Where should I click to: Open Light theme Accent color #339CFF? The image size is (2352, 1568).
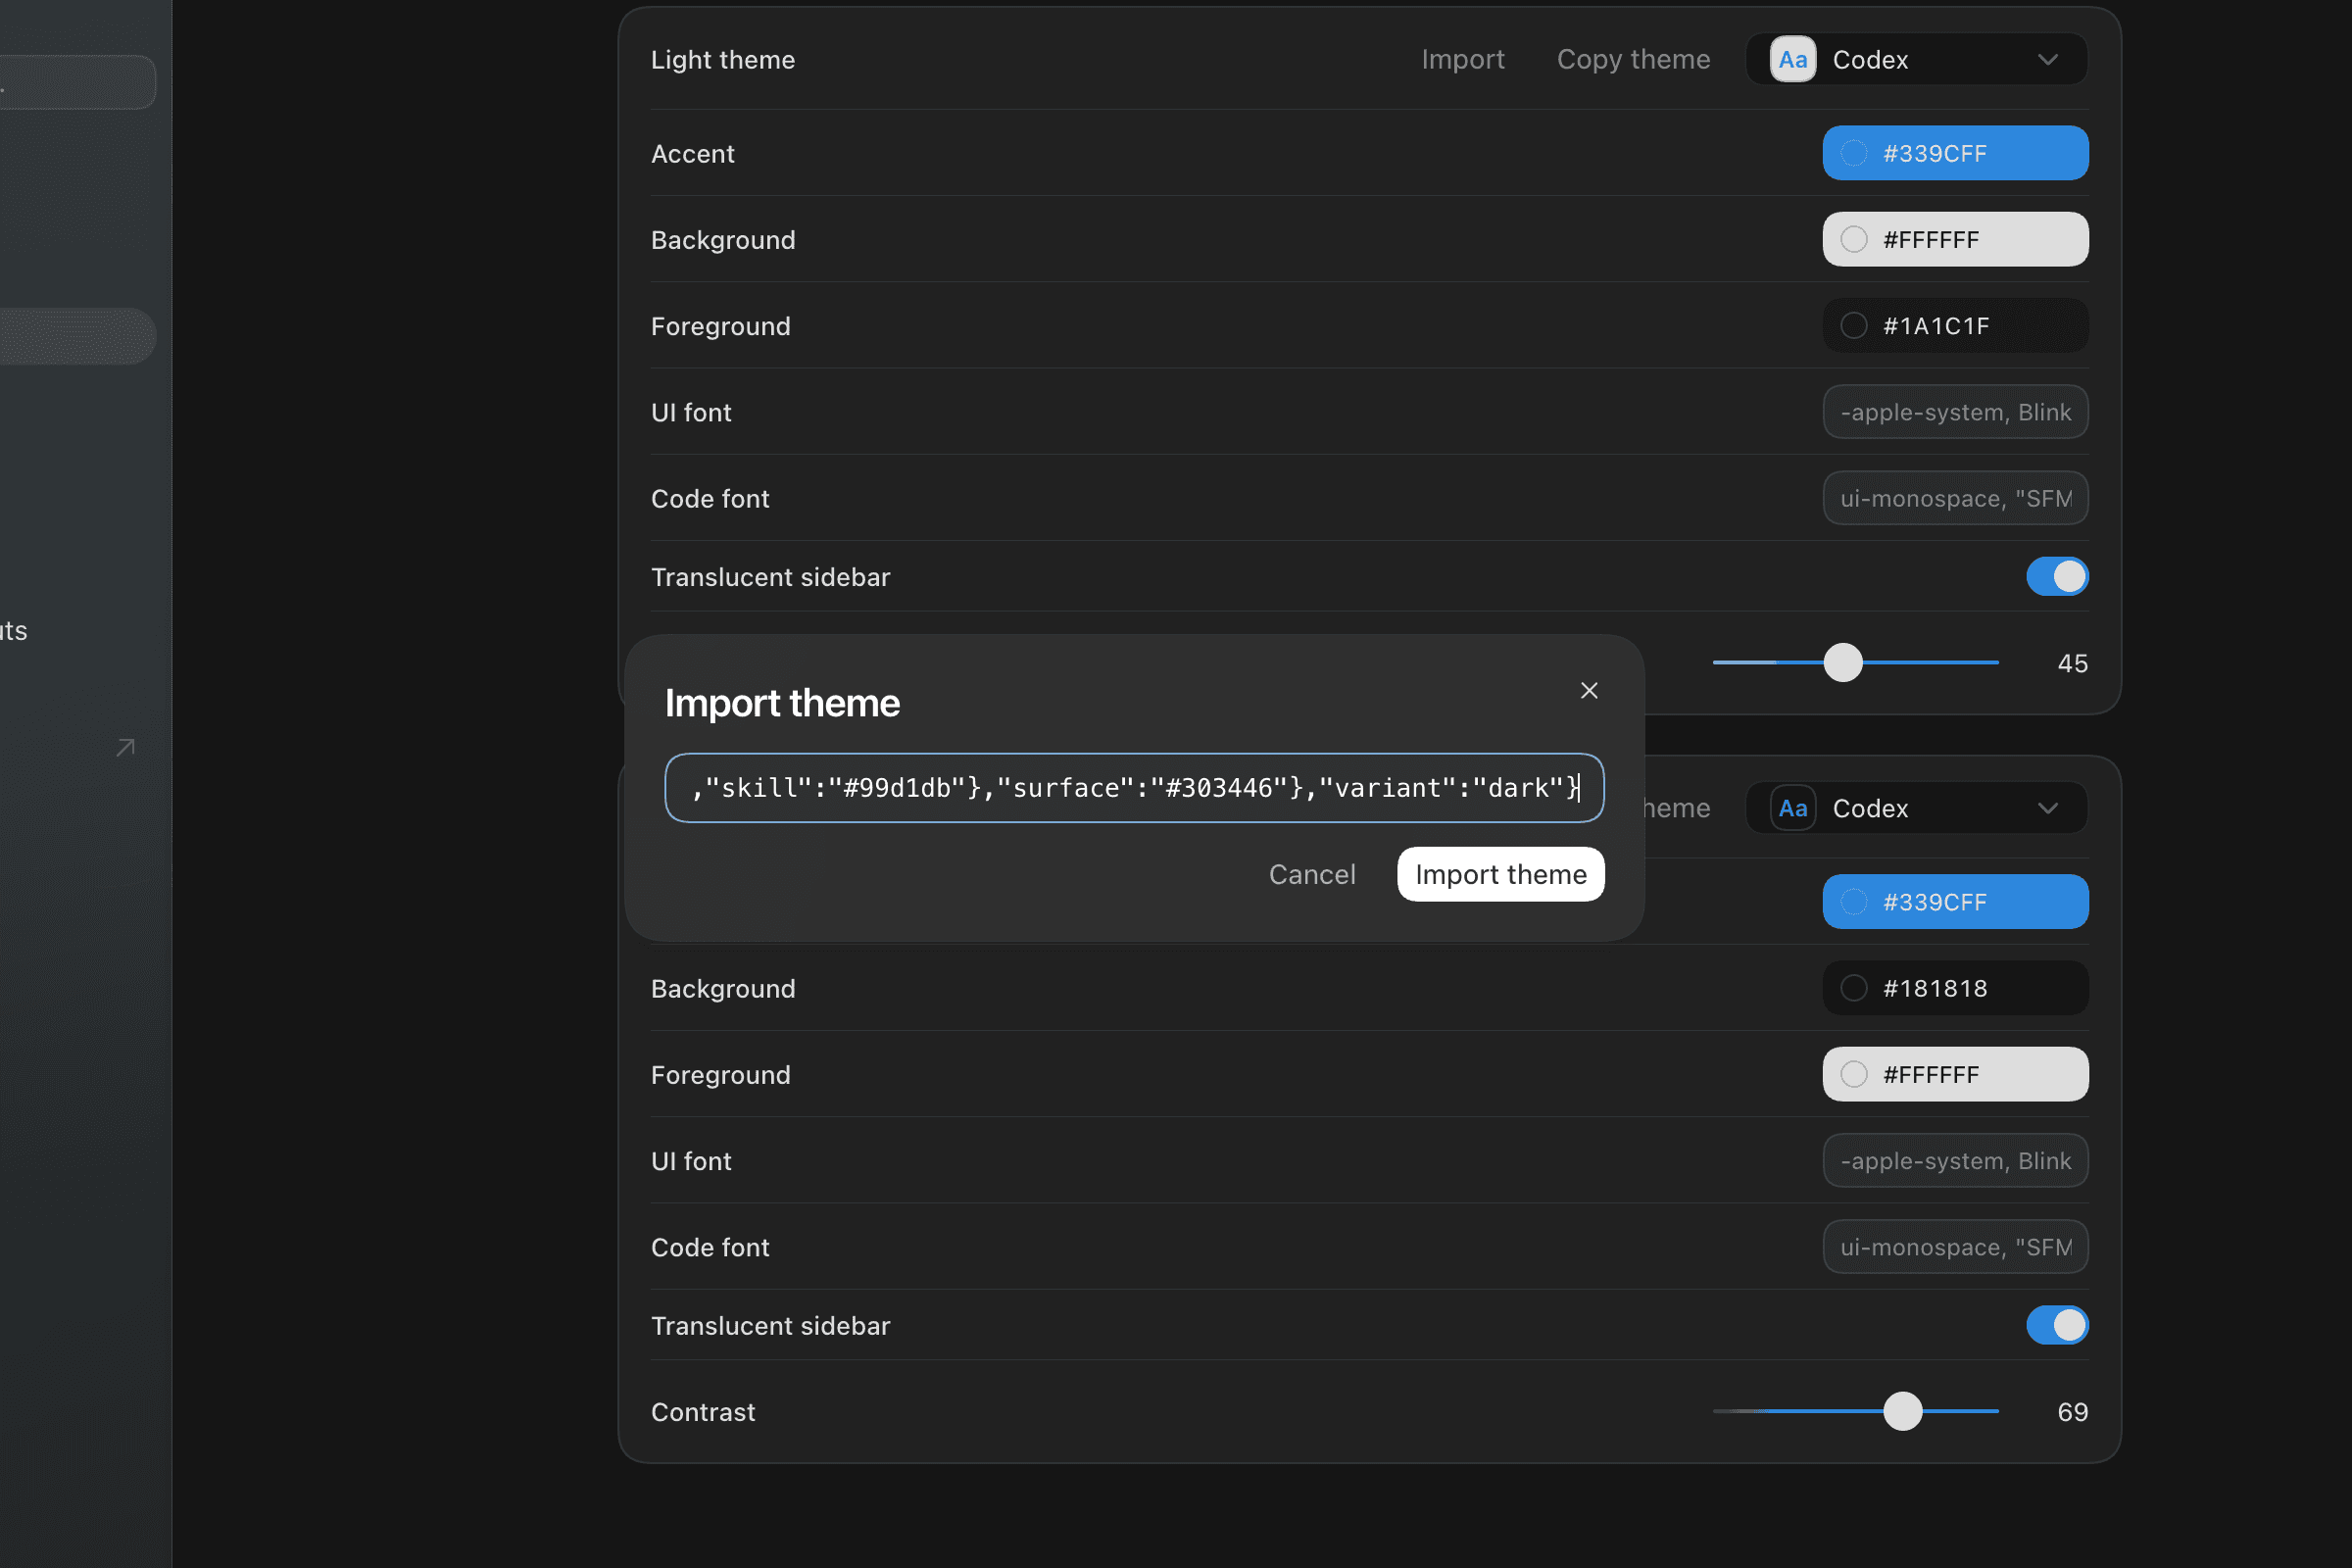[1955, 153]
